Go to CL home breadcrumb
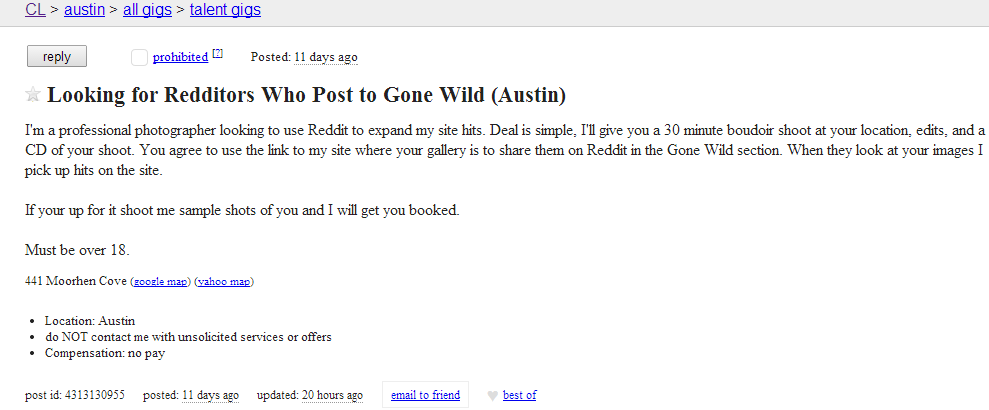This screenshot has width=989, height=410. coord(35,10)
